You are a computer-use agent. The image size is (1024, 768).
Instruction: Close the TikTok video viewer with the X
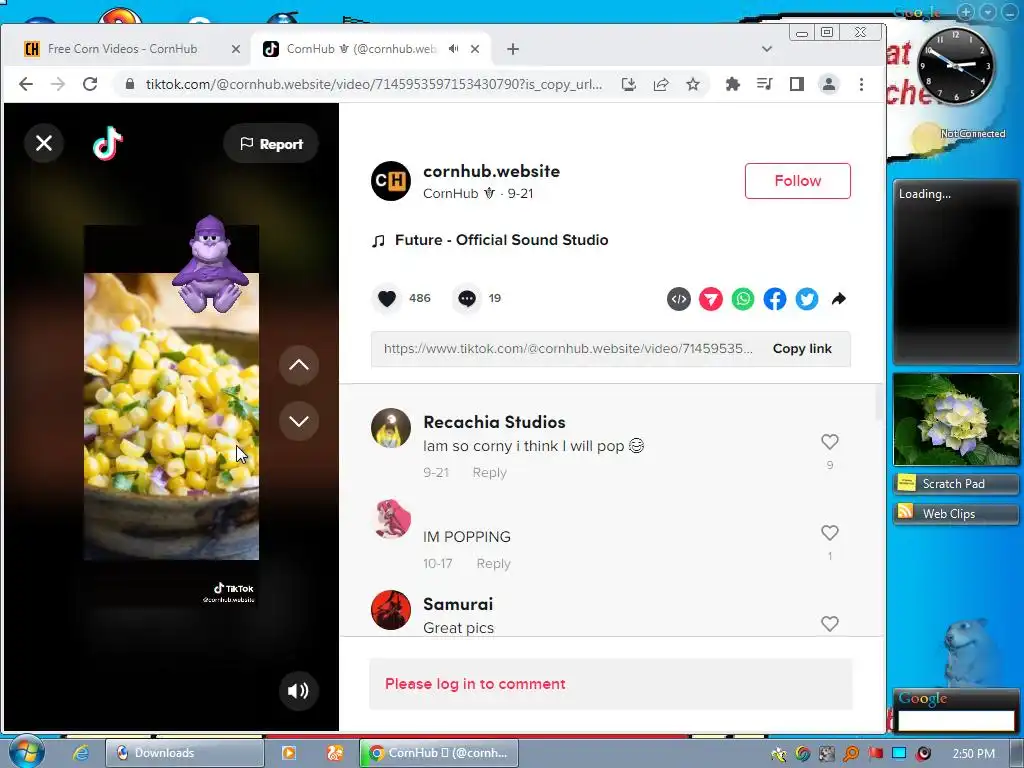click(x=44, y=143)
